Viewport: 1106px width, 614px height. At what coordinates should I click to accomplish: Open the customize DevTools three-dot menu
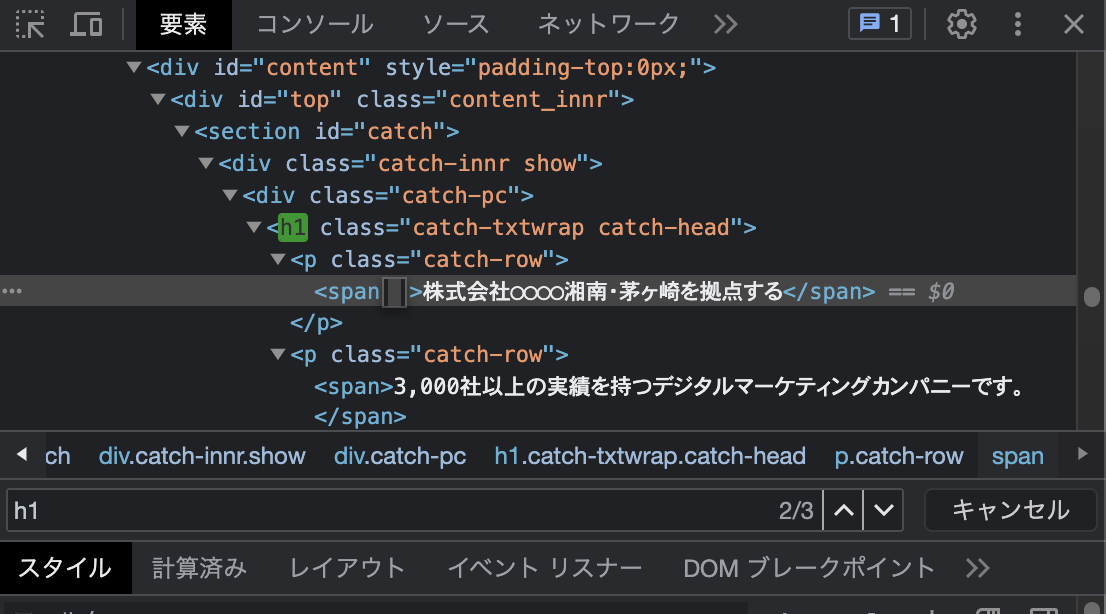[x=1017, y=24]
